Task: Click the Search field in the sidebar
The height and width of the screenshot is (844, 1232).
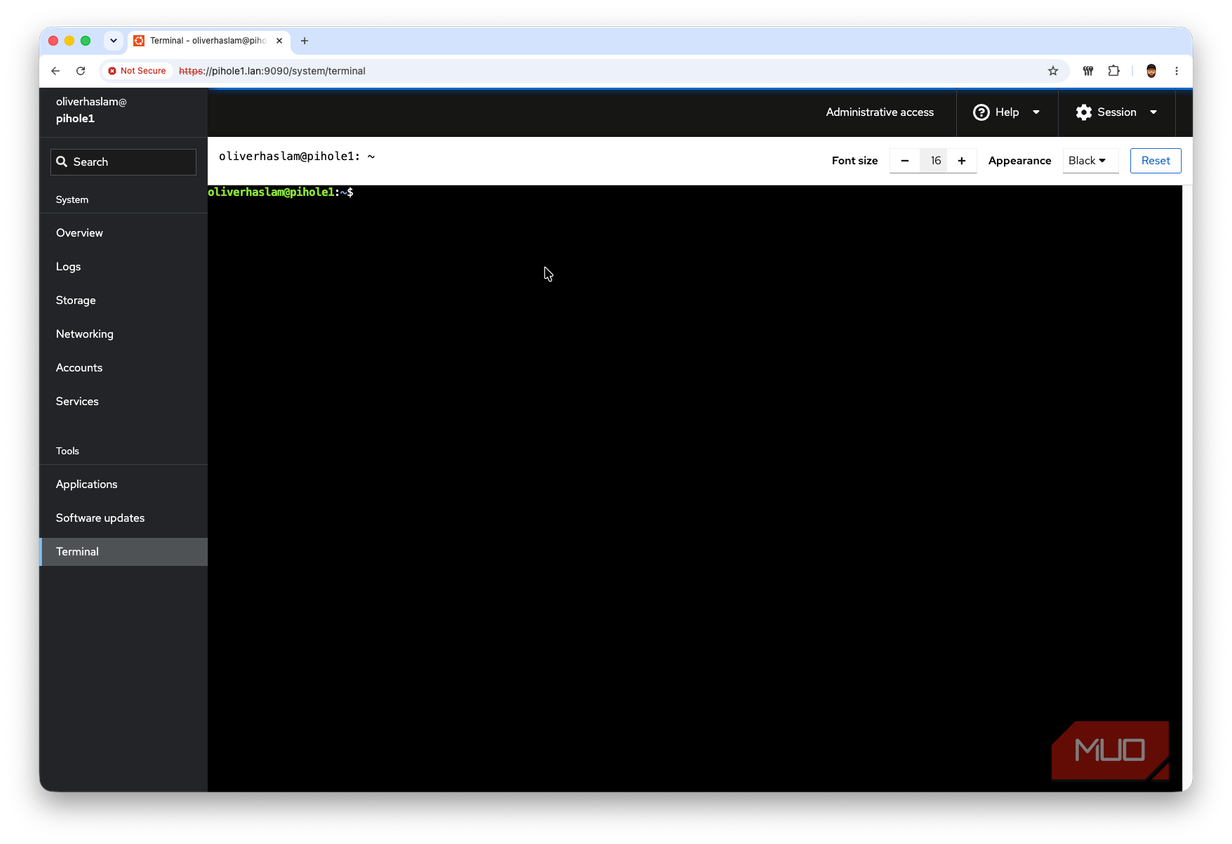Action: [x=123, y=162]
